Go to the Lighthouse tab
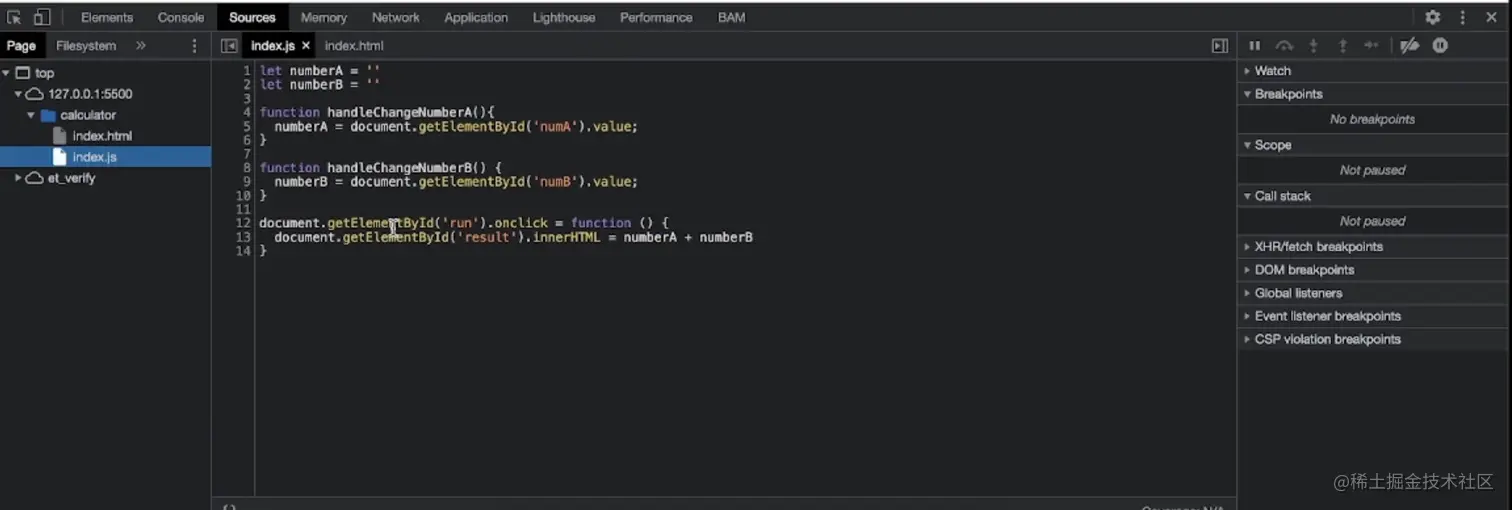 point(564,17)
